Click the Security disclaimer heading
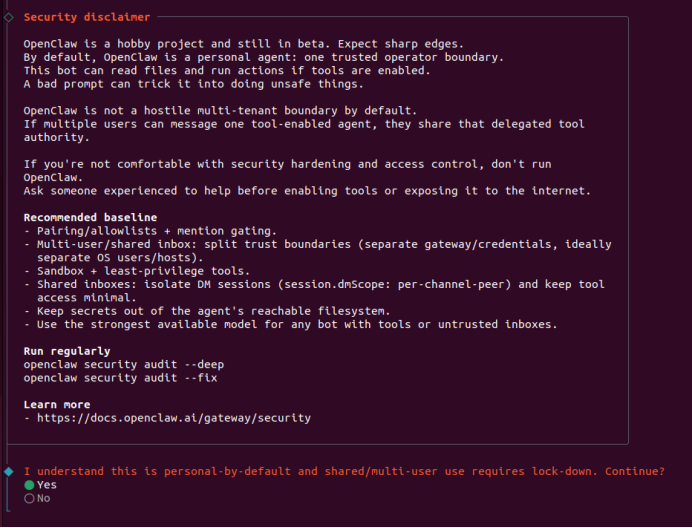The width and height of the screenshot is (692, 528). click(x=87, y=17)
